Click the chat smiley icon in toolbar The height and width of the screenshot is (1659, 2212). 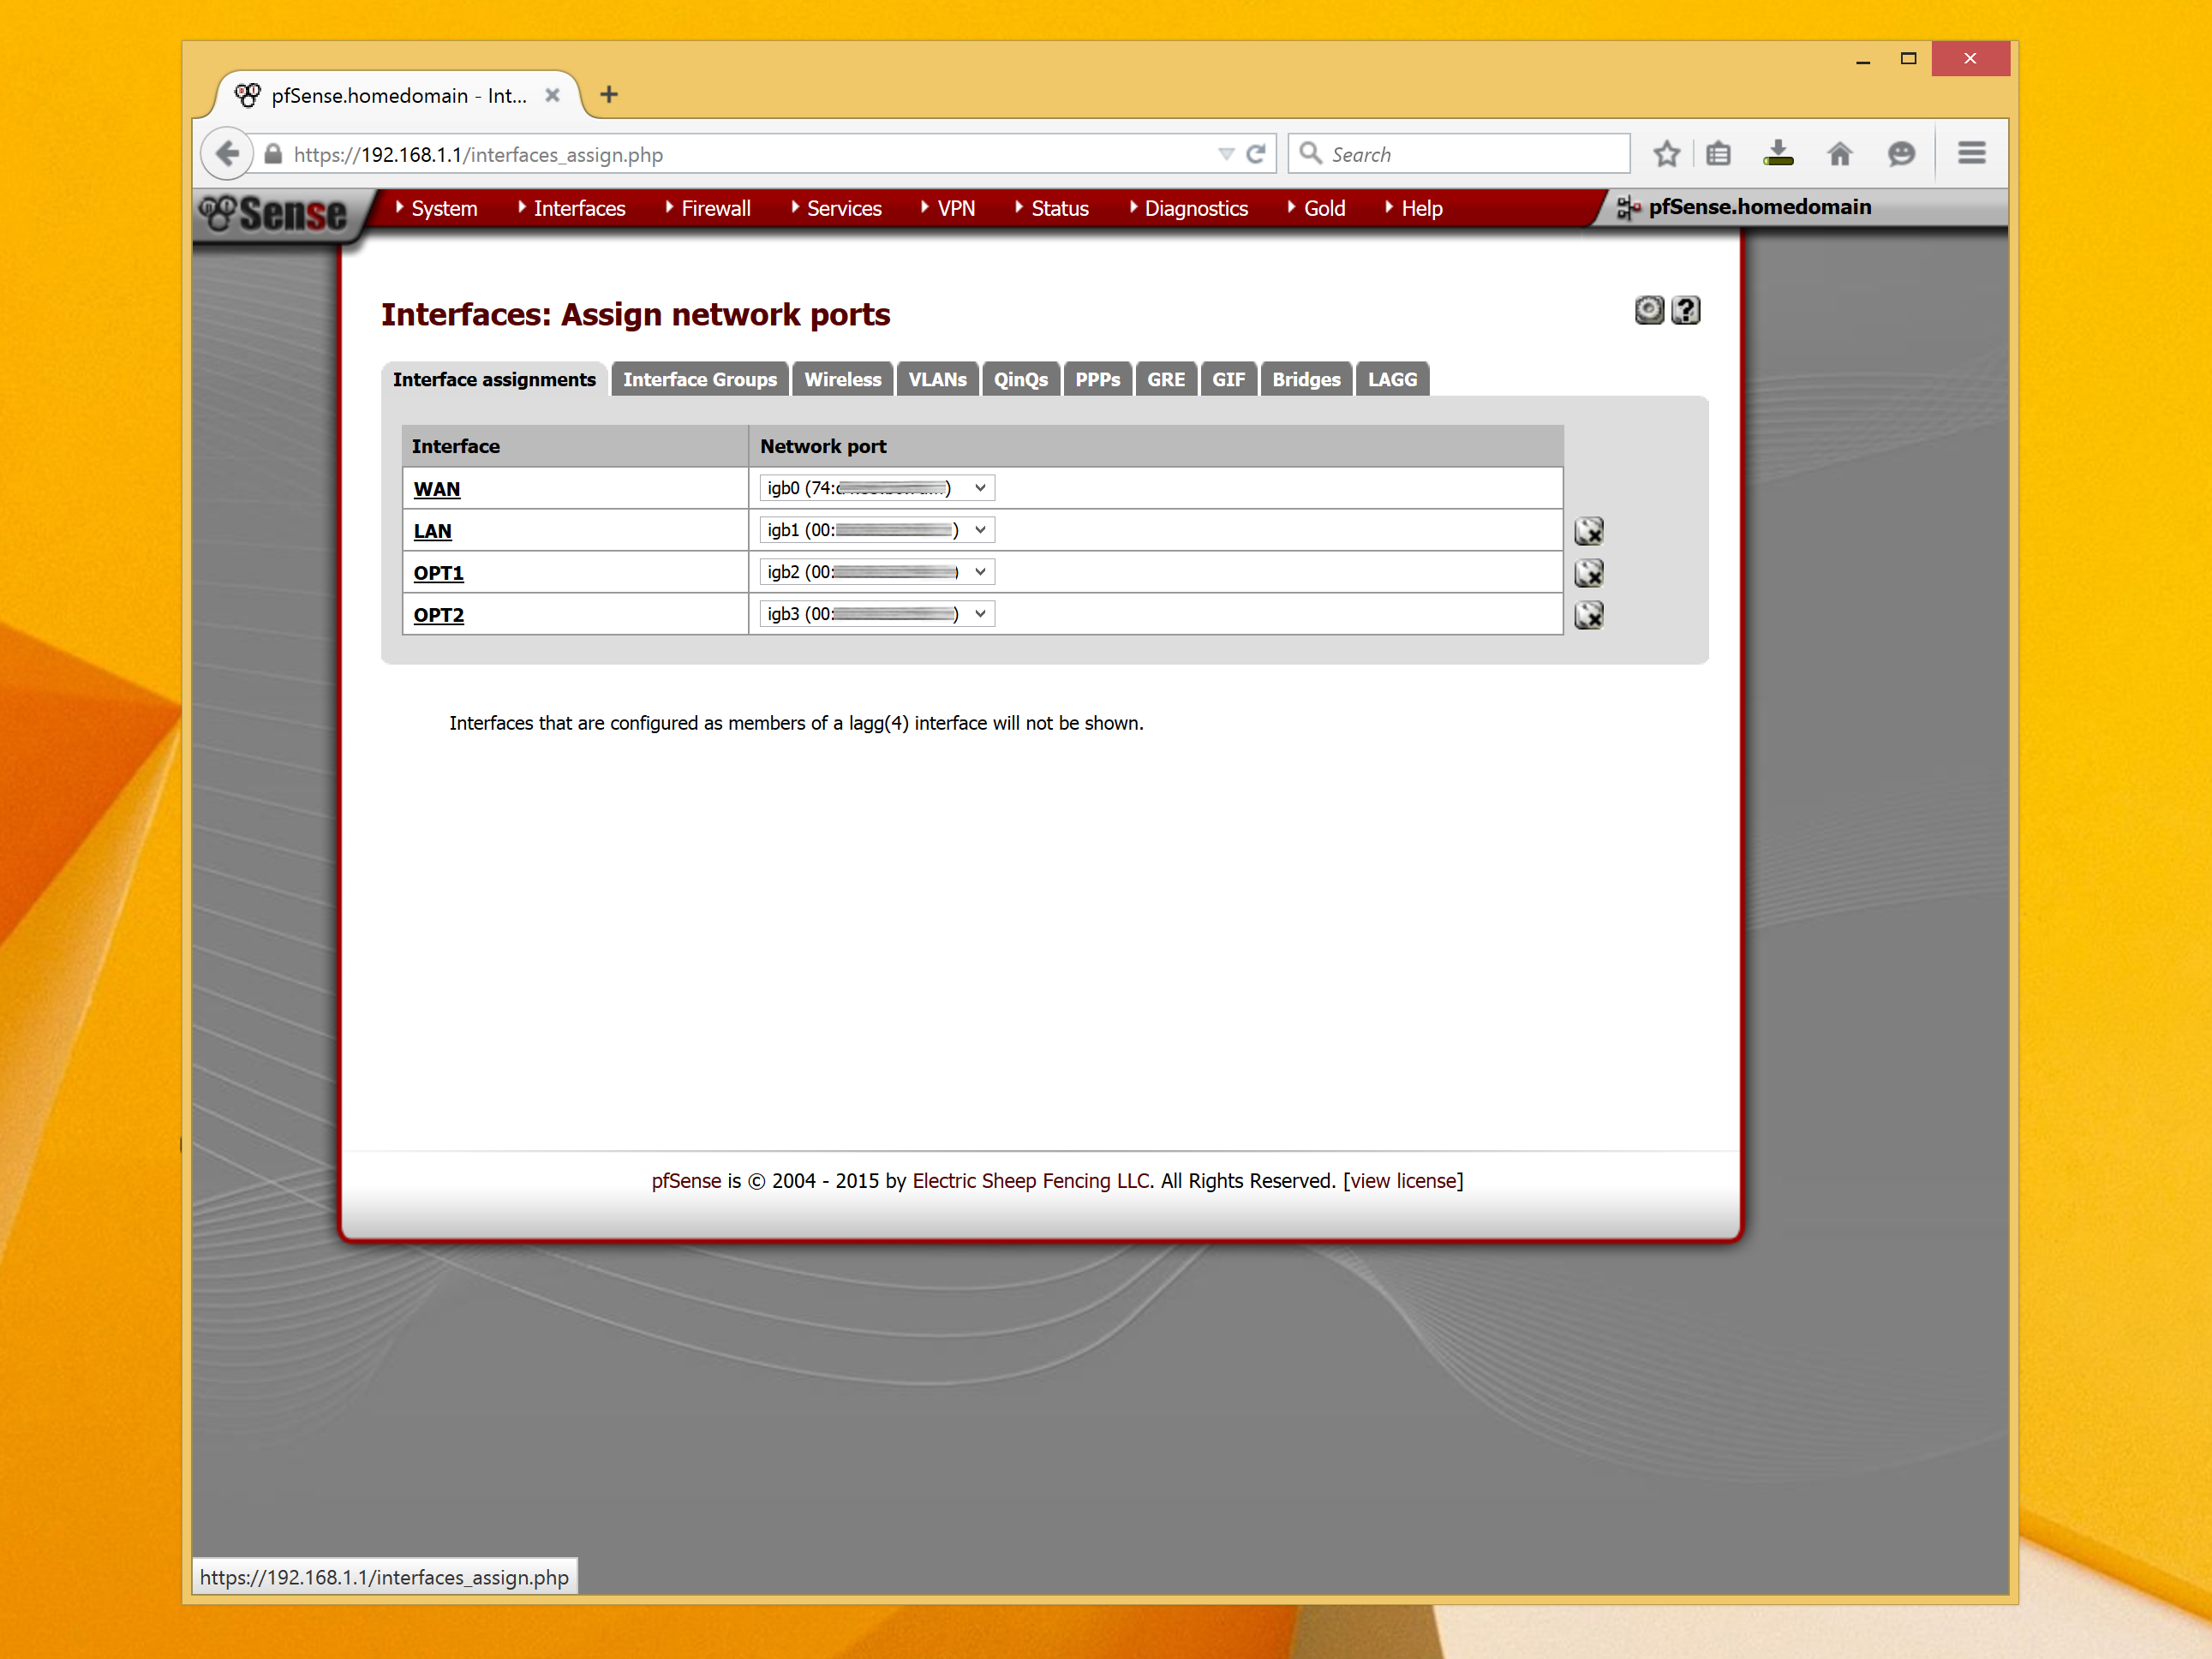[x=1901, y=154]
